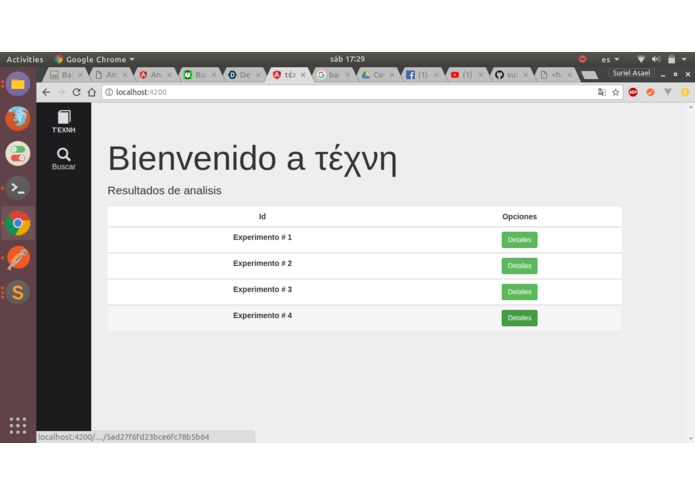Open clock 'sáb 17:29' calendar menu
Viewport: 695px width, 494px height.
coord(348,59)
